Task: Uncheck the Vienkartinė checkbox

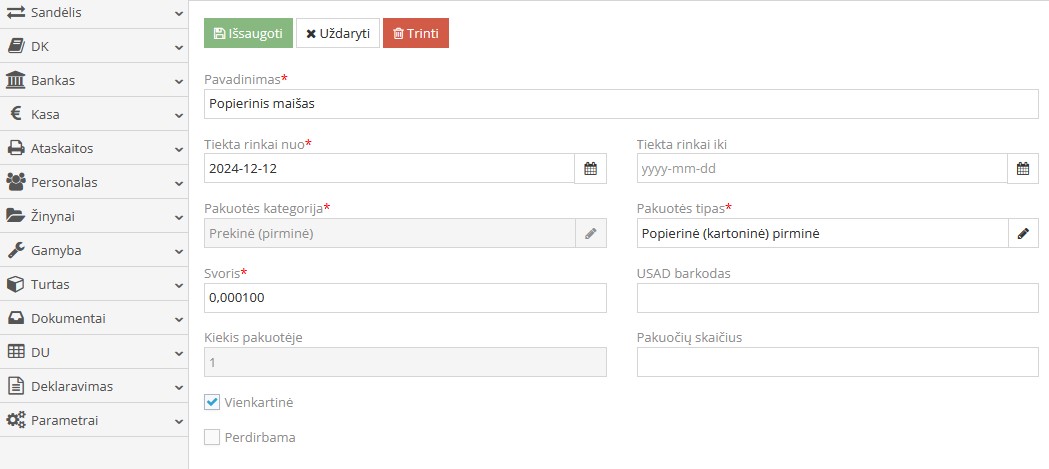Action: click(212, 402)
